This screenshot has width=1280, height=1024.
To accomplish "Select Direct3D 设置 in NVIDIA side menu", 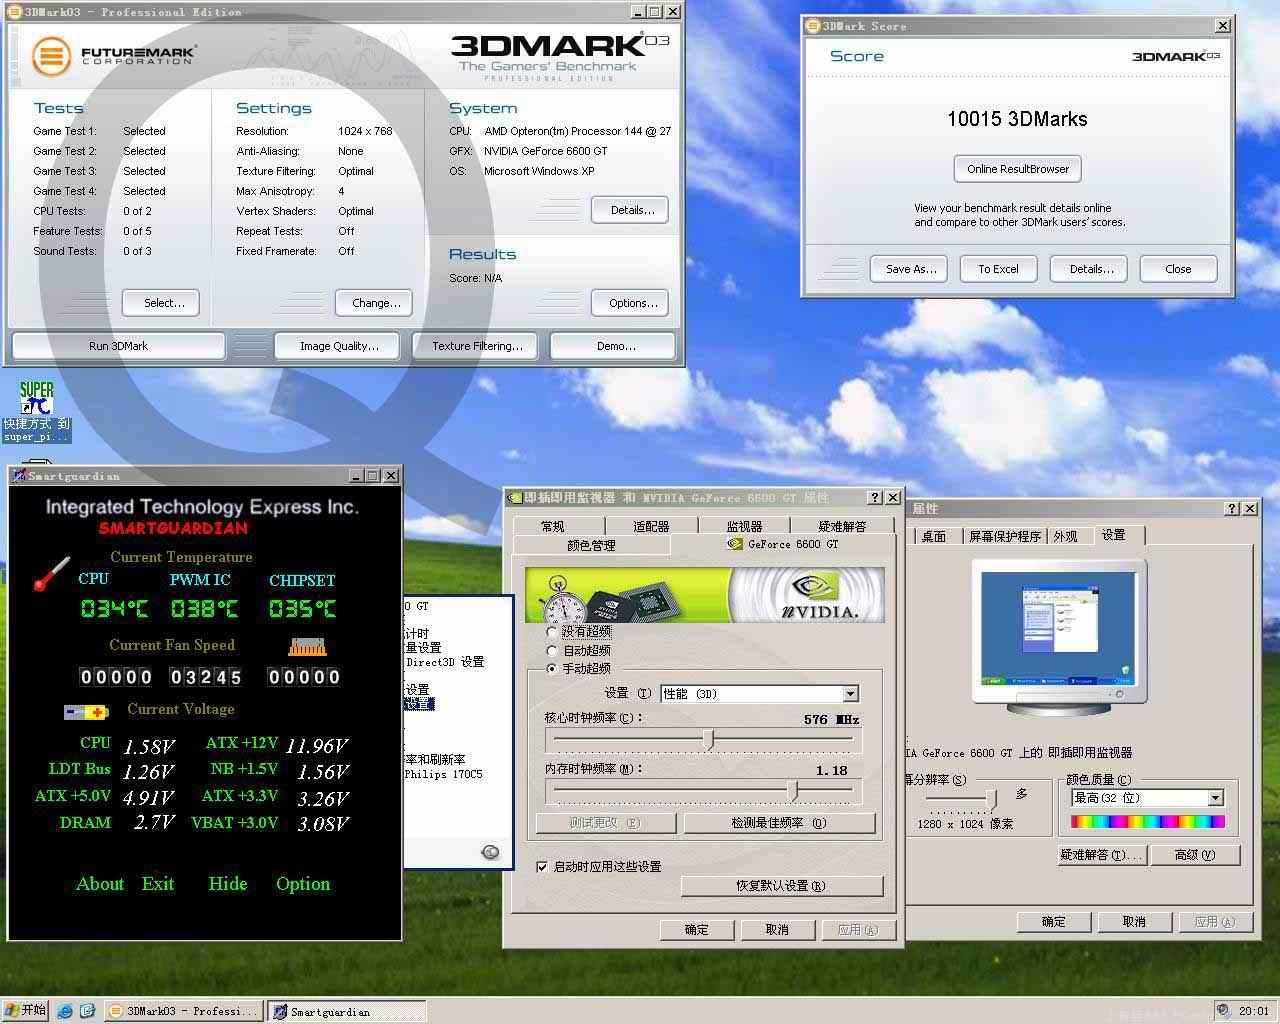I will (x=445, y=662).
